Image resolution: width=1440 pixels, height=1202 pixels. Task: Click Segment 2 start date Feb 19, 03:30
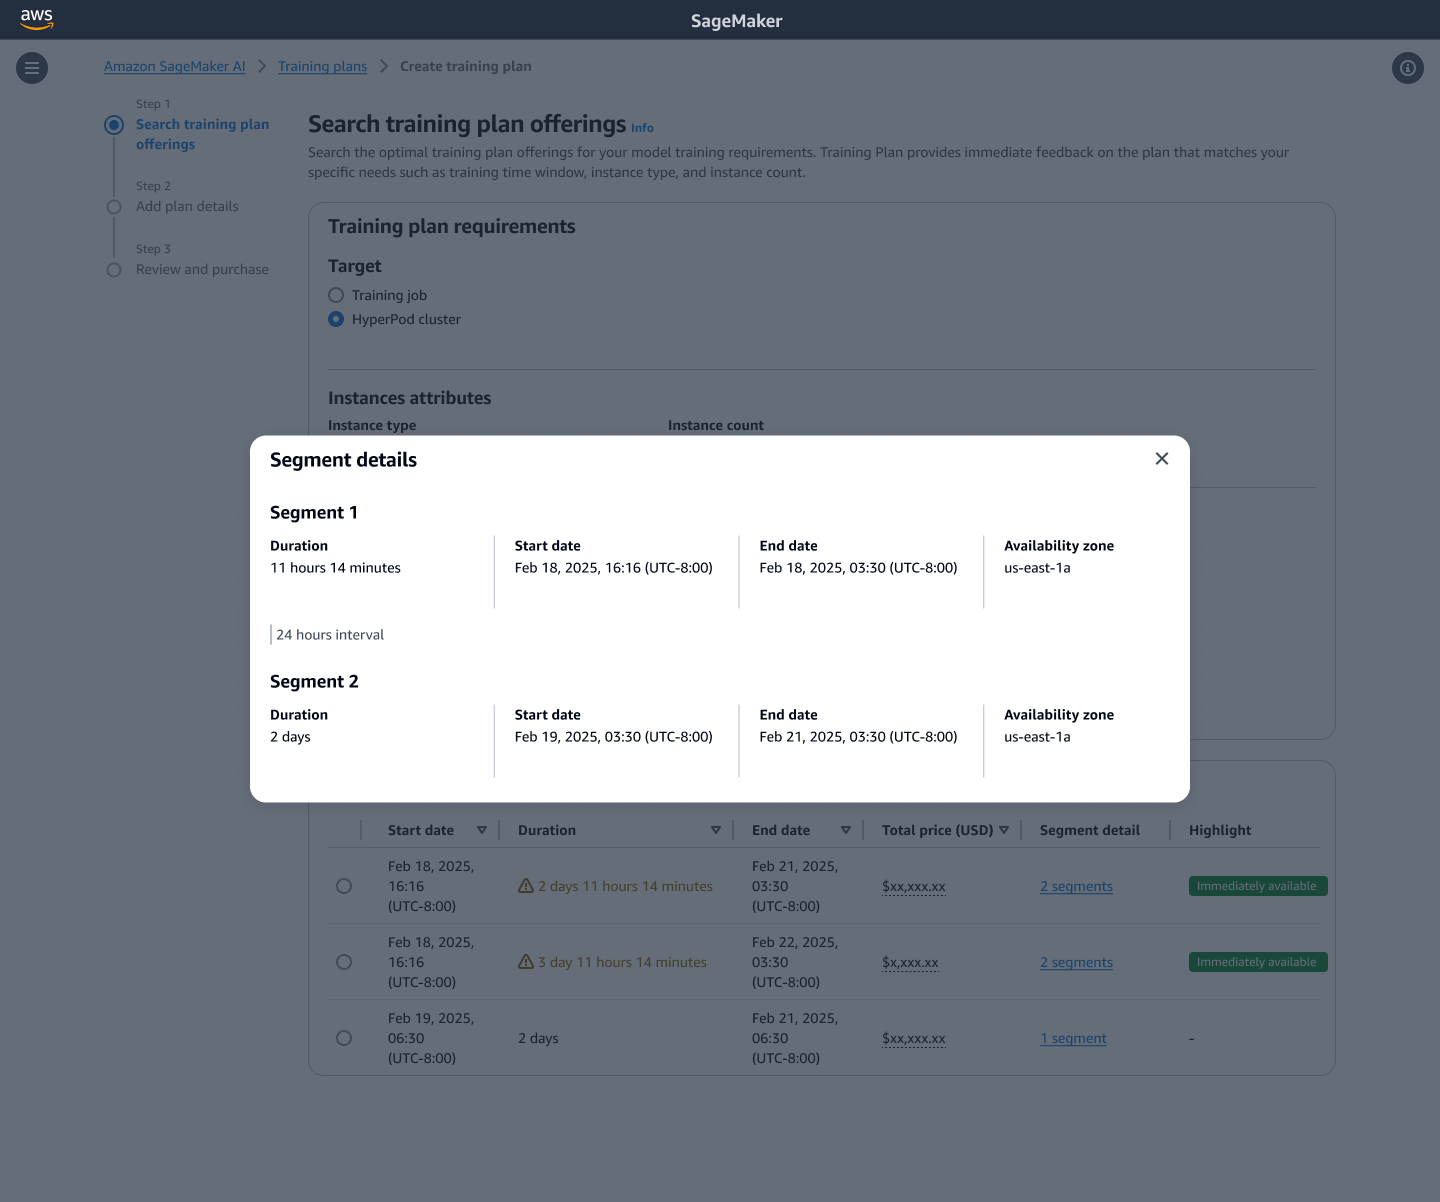pos(614,737)
